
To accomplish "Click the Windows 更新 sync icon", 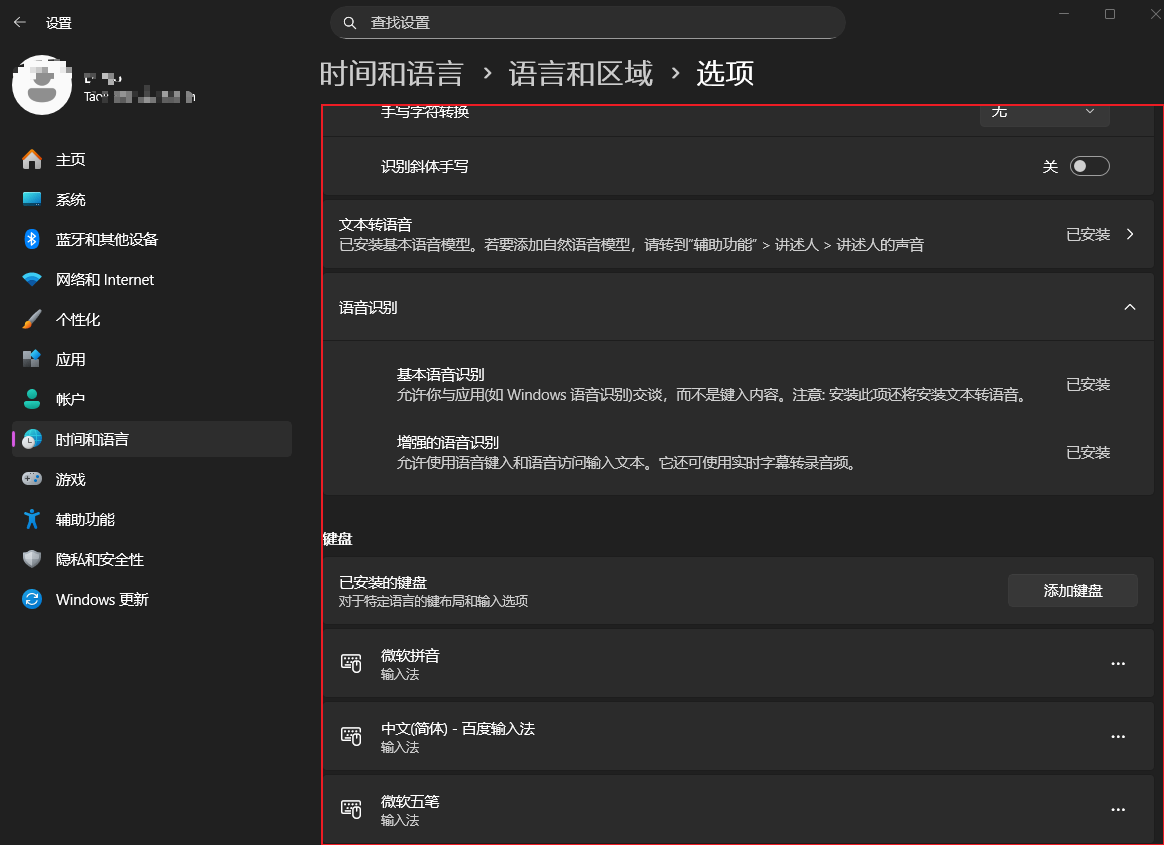I will [x=32, y=598].
